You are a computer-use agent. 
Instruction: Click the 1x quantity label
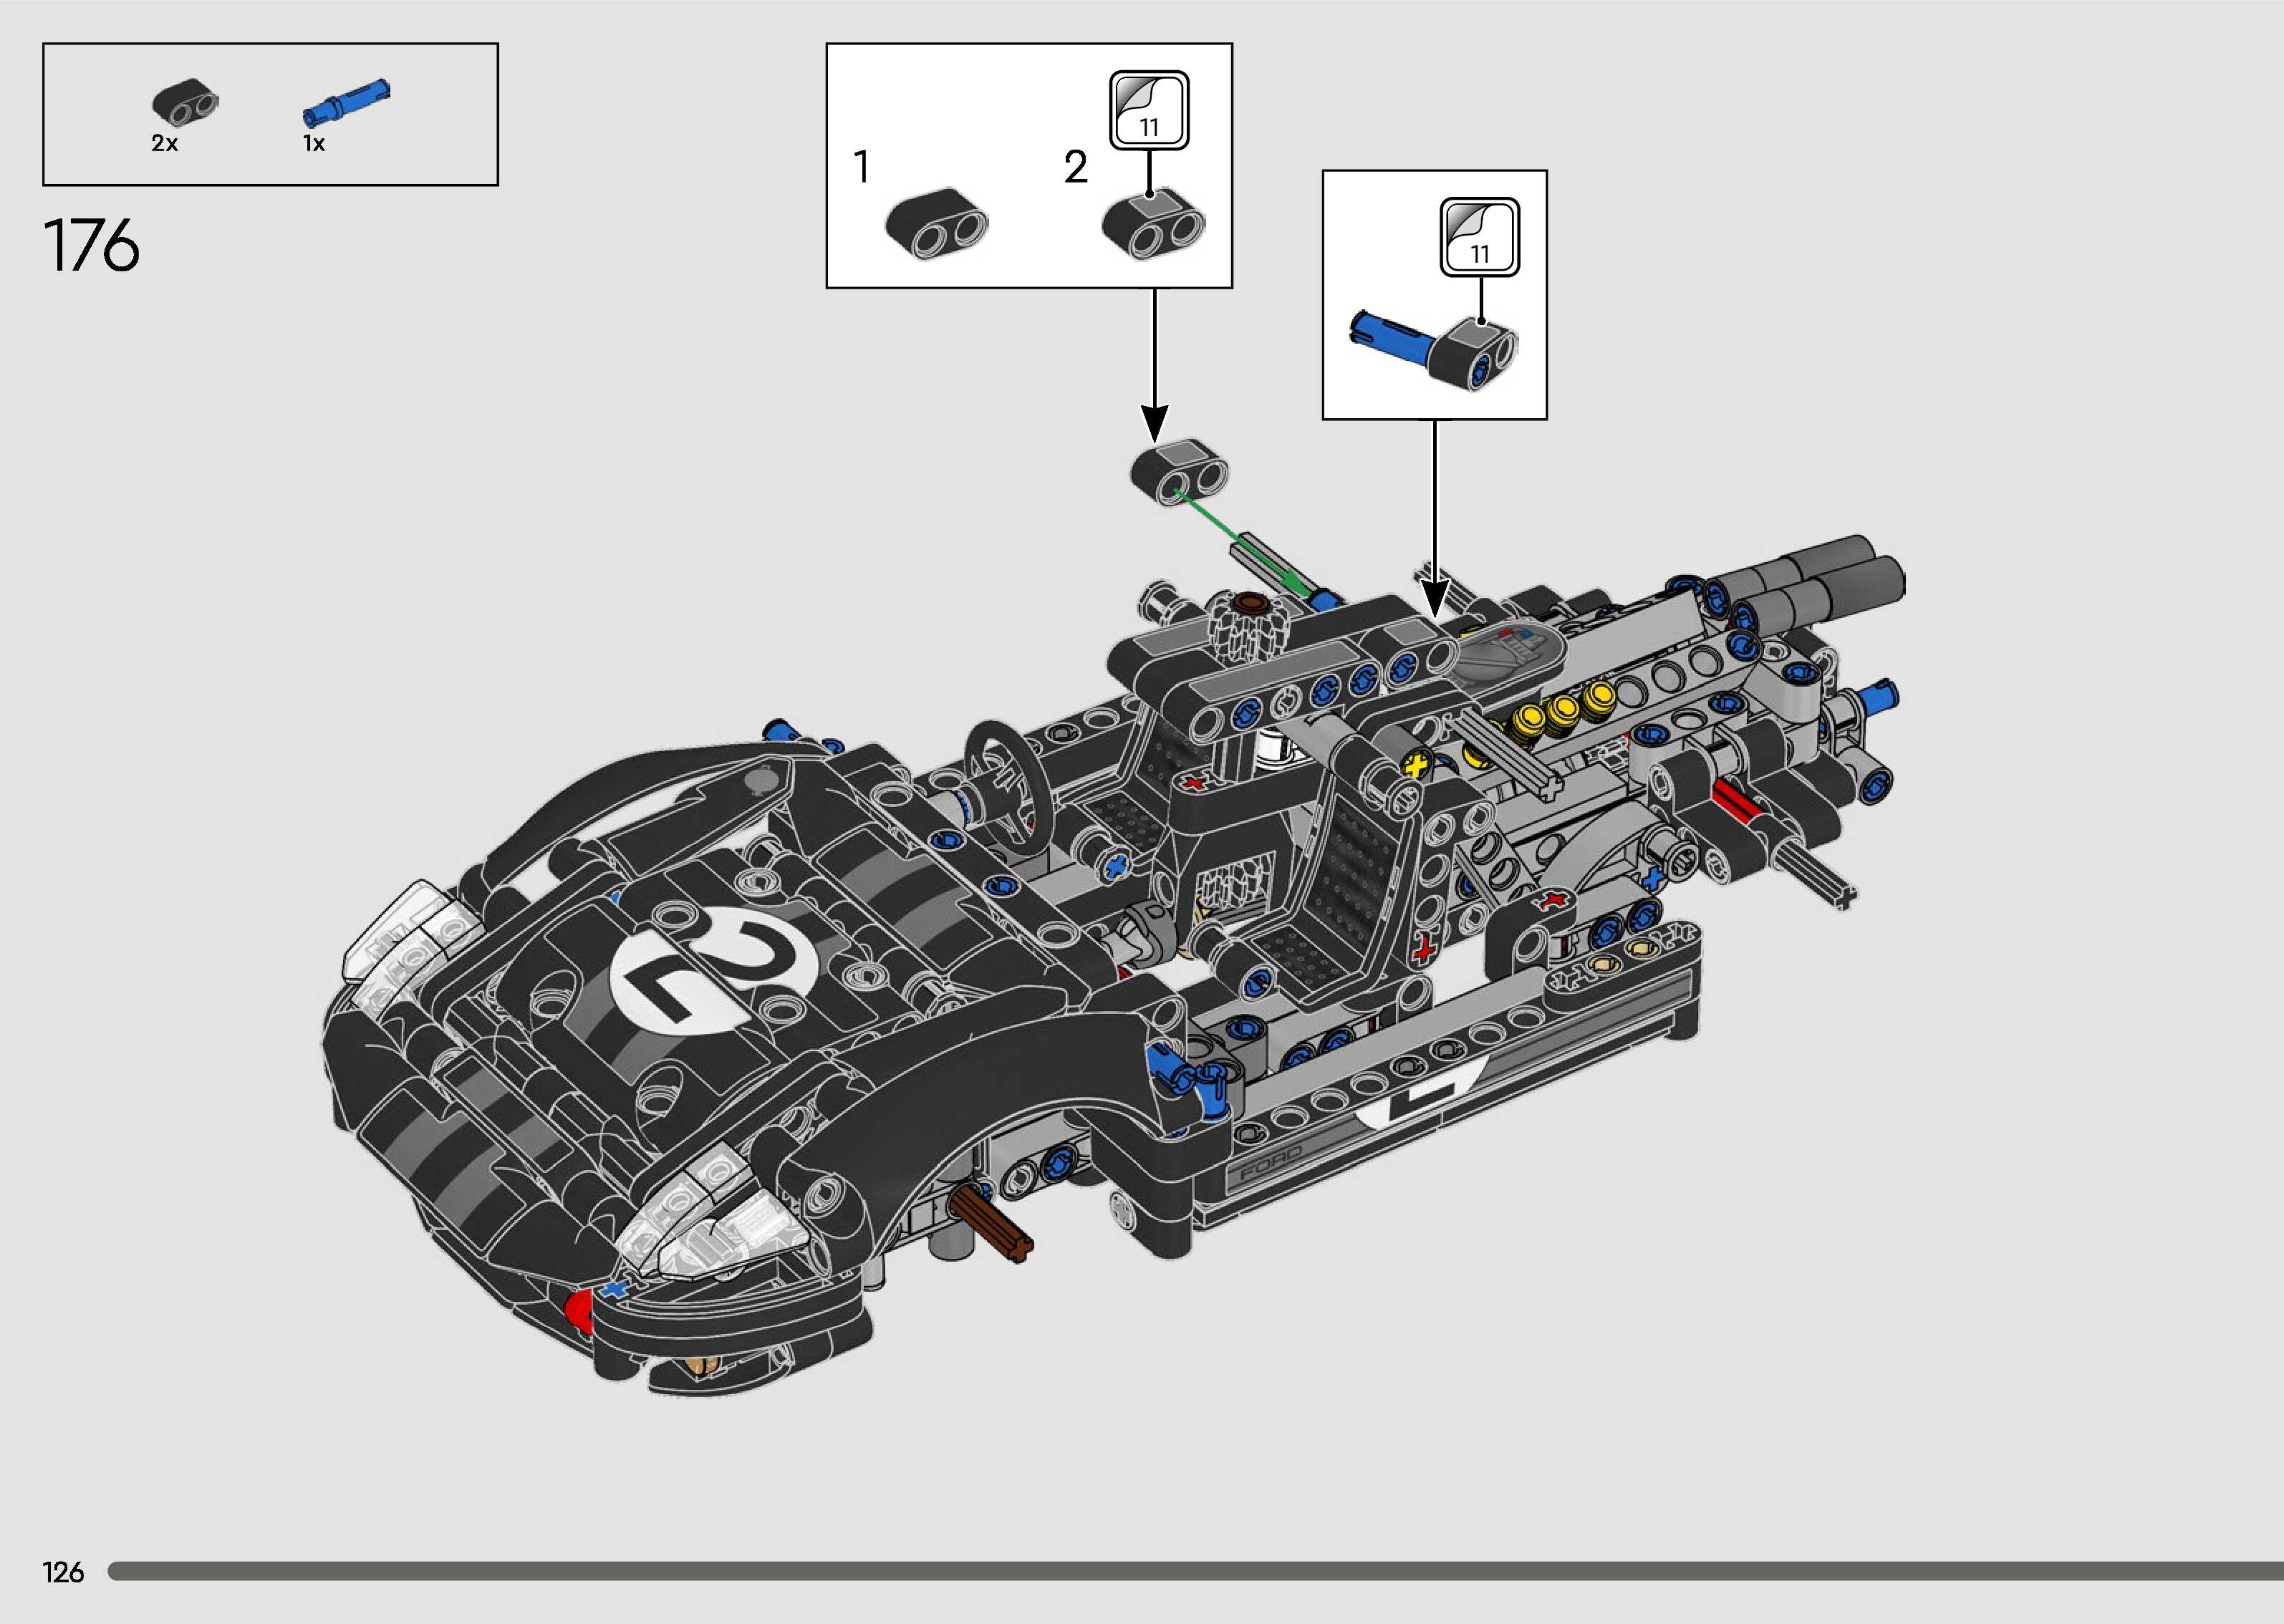tap(314, 144)
